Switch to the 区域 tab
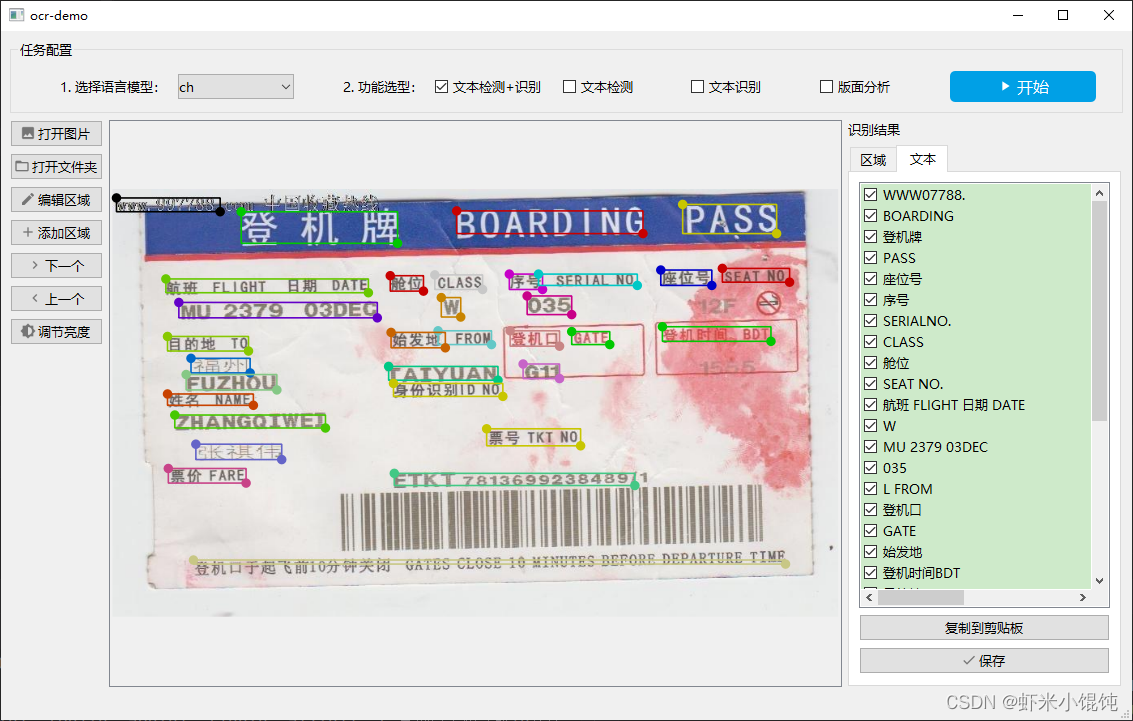Image resolution: width=1133 pixels, height=721 pixels. [x=873, y=160]
